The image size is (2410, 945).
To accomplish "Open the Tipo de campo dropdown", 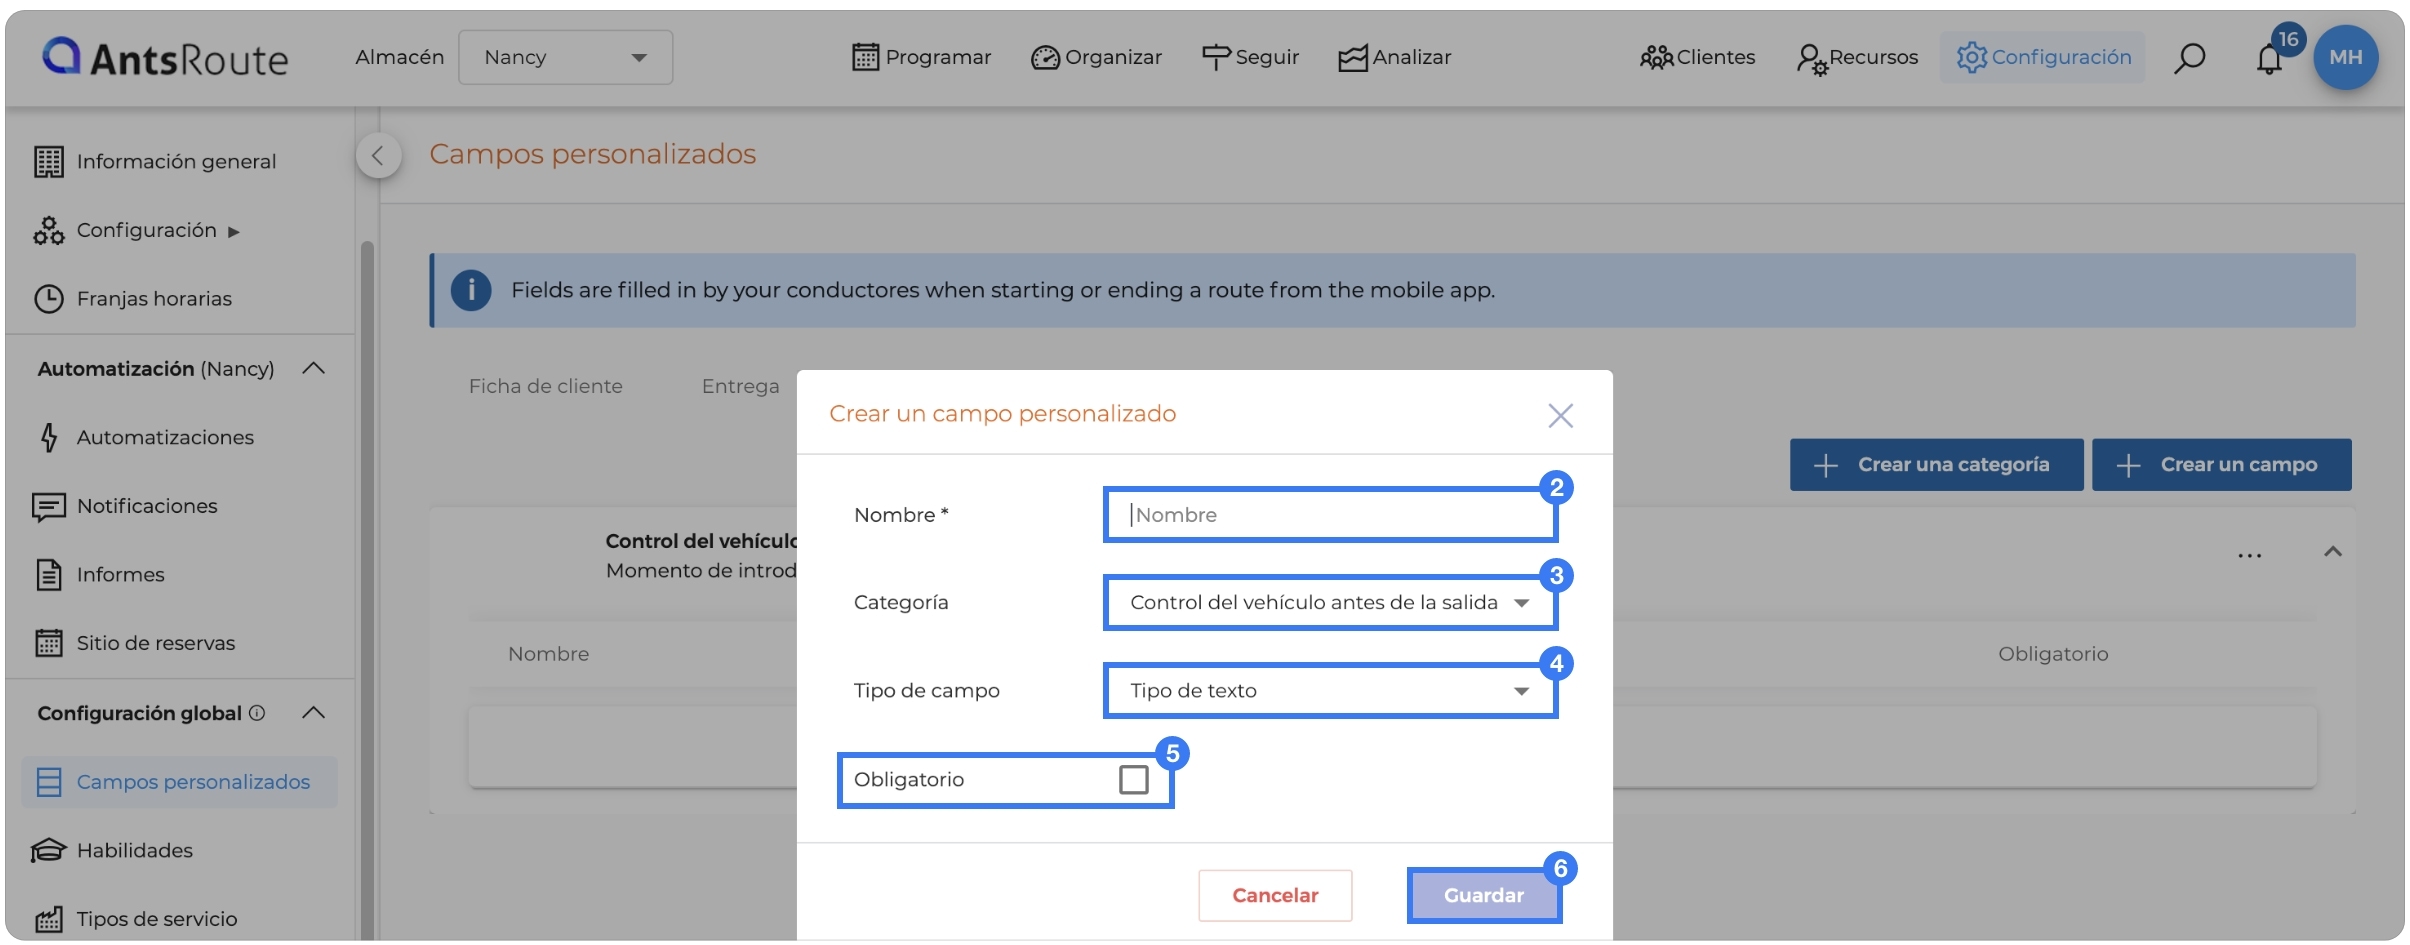I will click(1330, 690).
